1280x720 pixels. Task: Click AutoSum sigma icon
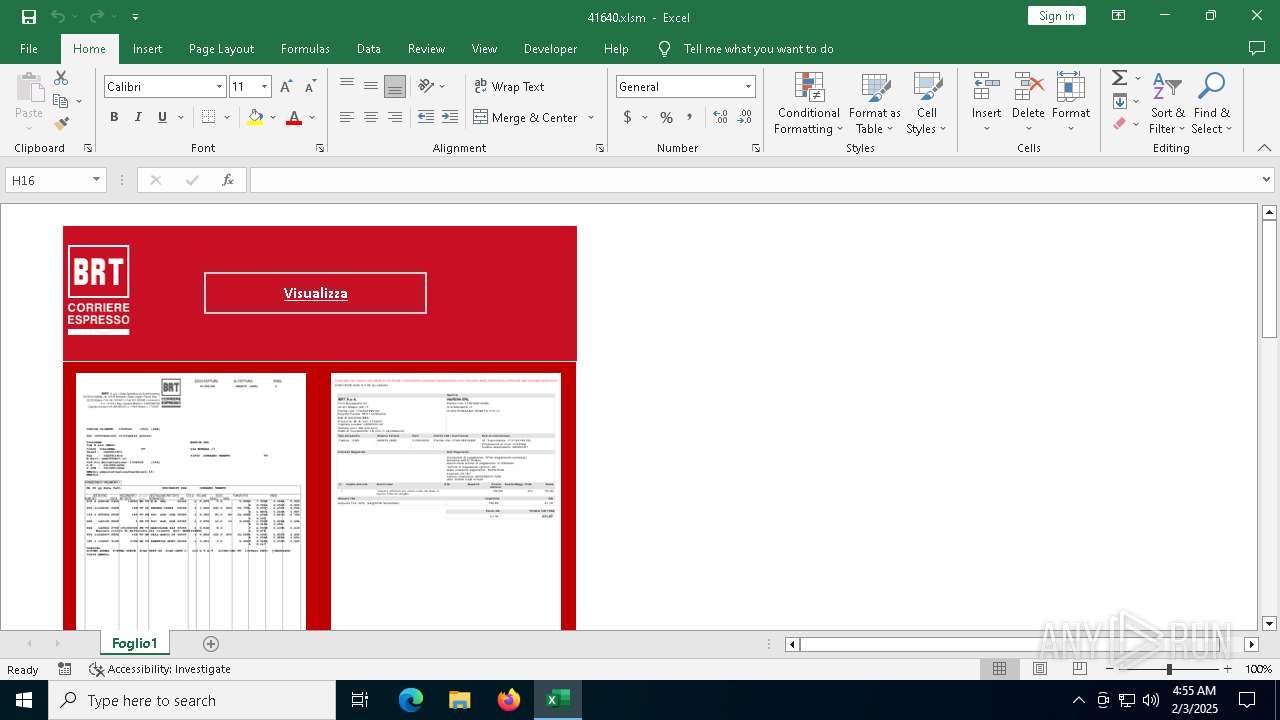pos(1120,78)
